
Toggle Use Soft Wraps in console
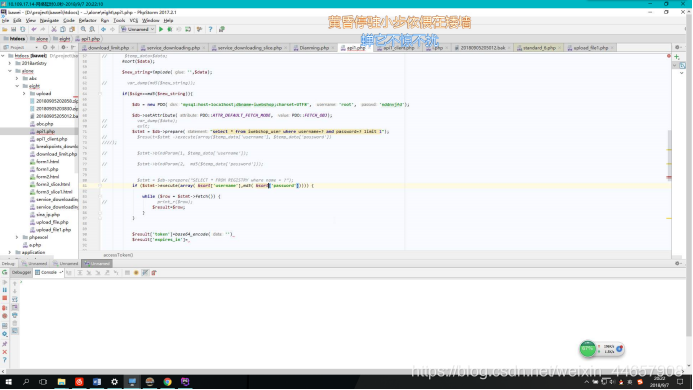[15, 299]
